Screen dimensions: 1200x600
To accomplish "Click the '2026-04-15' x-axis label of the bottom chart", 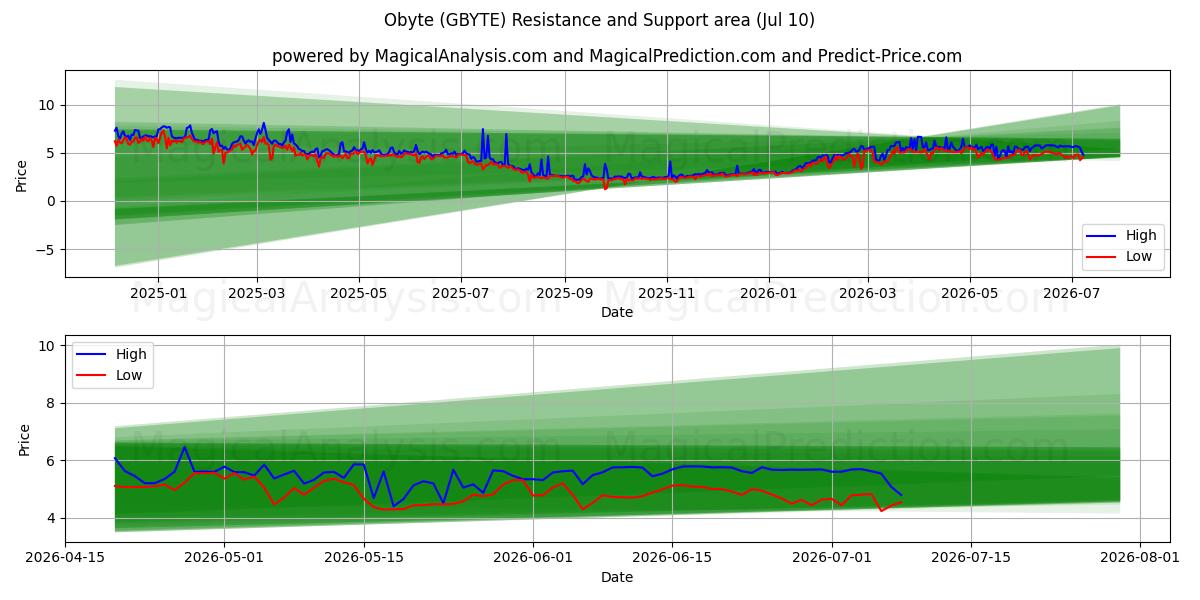I will coord(66,560).
